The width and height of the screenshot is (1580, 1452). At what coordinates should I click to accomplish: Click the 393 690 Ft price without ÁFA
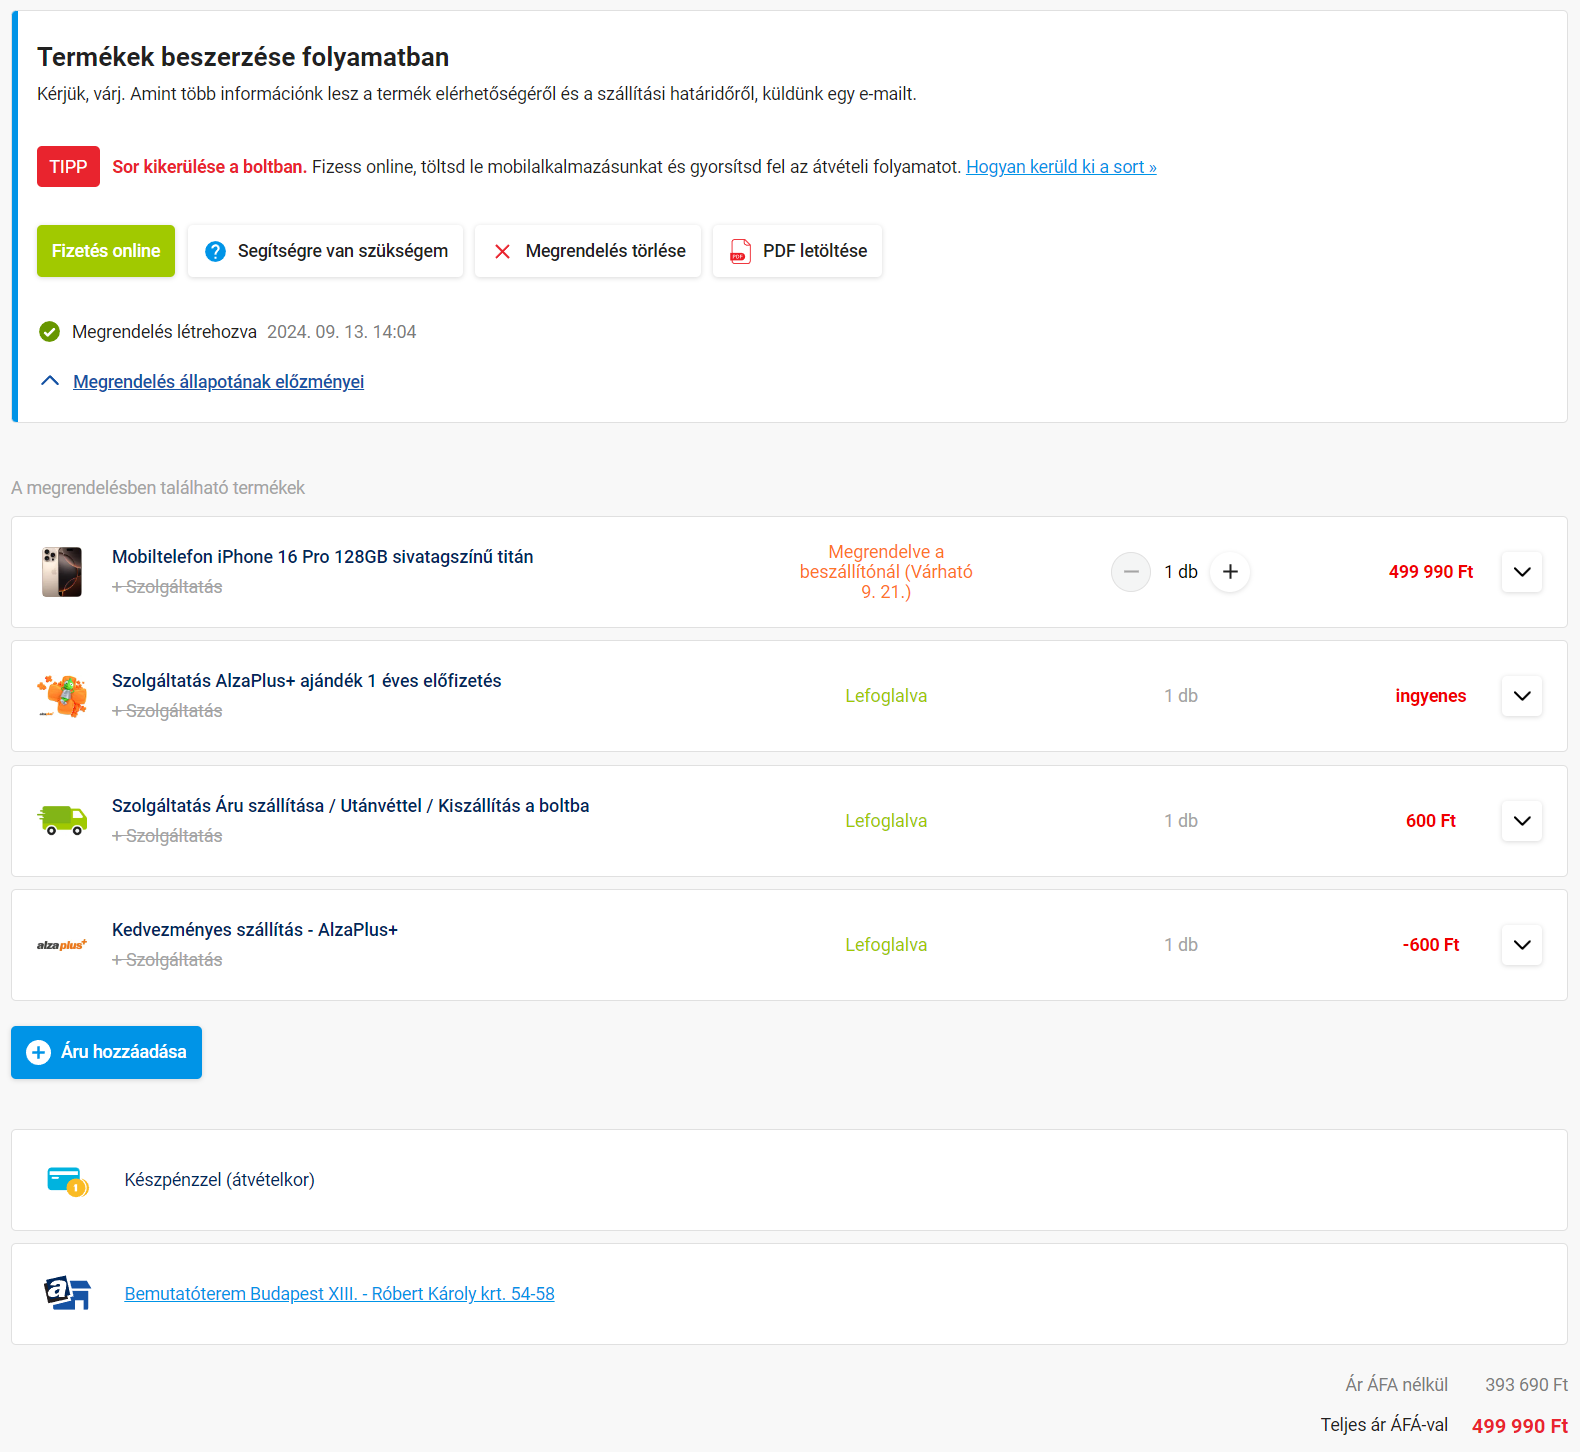click(x=1526, y=1385)
